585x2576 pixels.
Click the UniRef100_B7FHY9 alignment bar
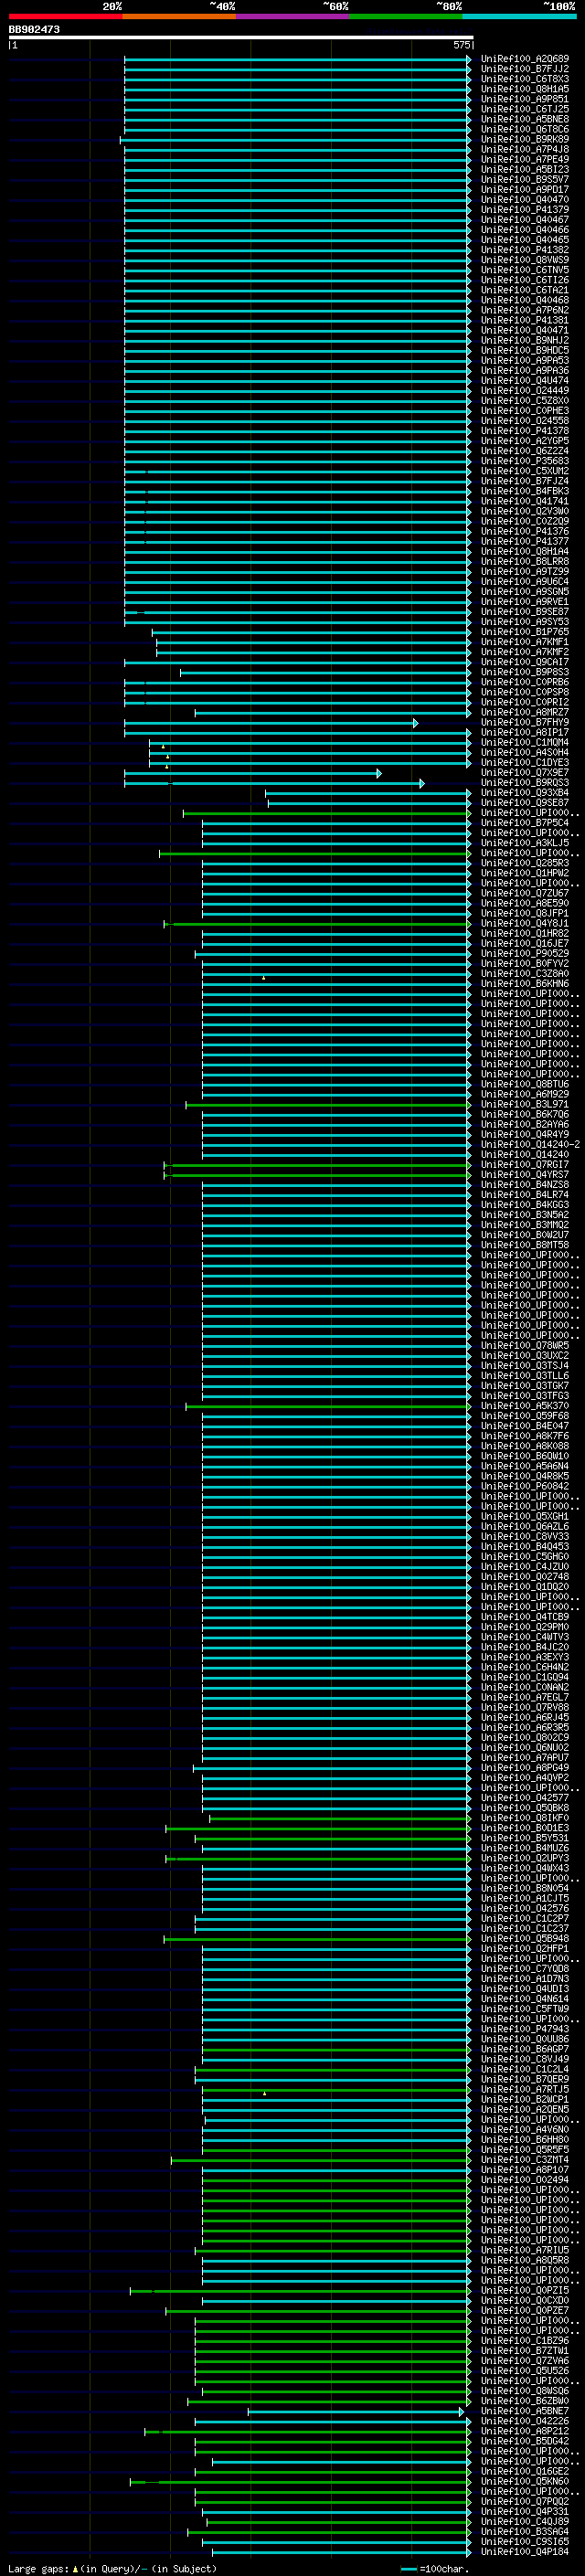(271, 722)
